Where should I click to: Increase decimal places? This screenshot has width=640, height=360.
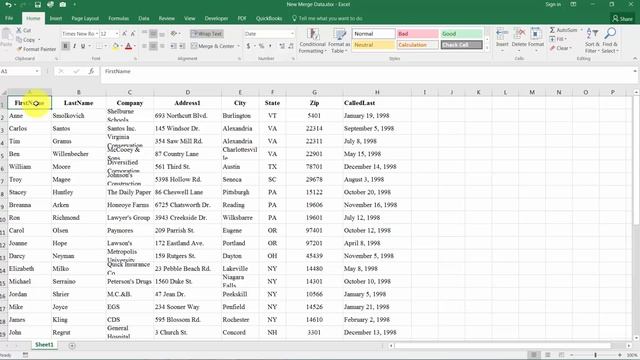pyautogui.click(x=282, y=46)
